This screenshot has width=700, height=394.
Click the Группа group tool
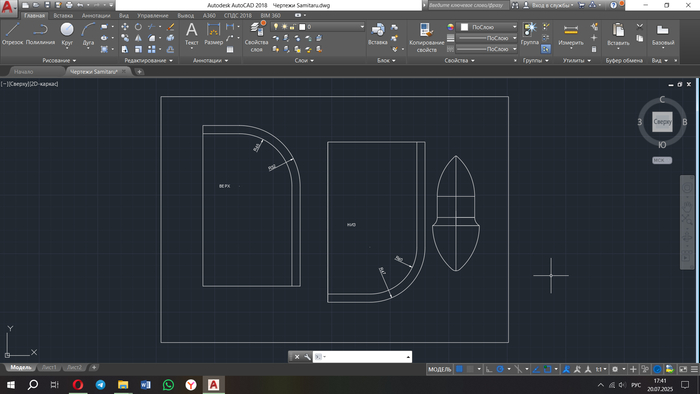point(529,34)
